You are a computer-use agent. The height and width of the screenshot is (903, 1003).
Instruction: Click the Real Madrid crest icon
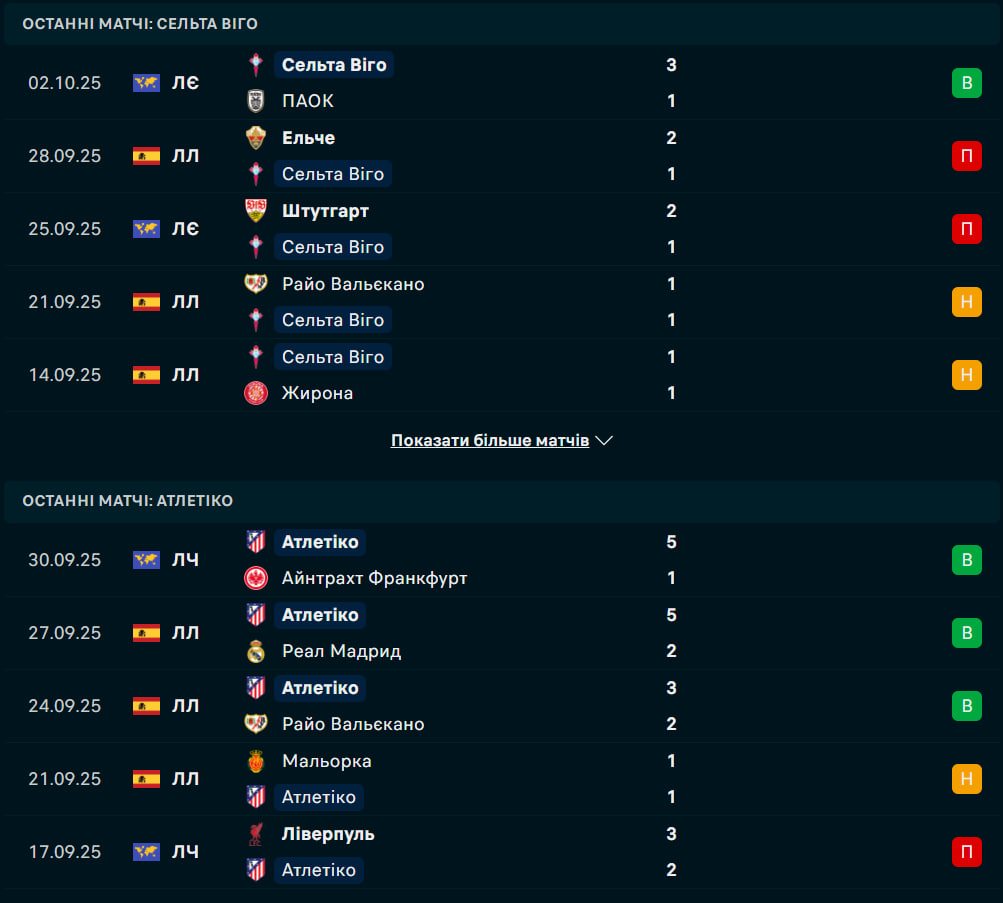[x=256, y=651]
